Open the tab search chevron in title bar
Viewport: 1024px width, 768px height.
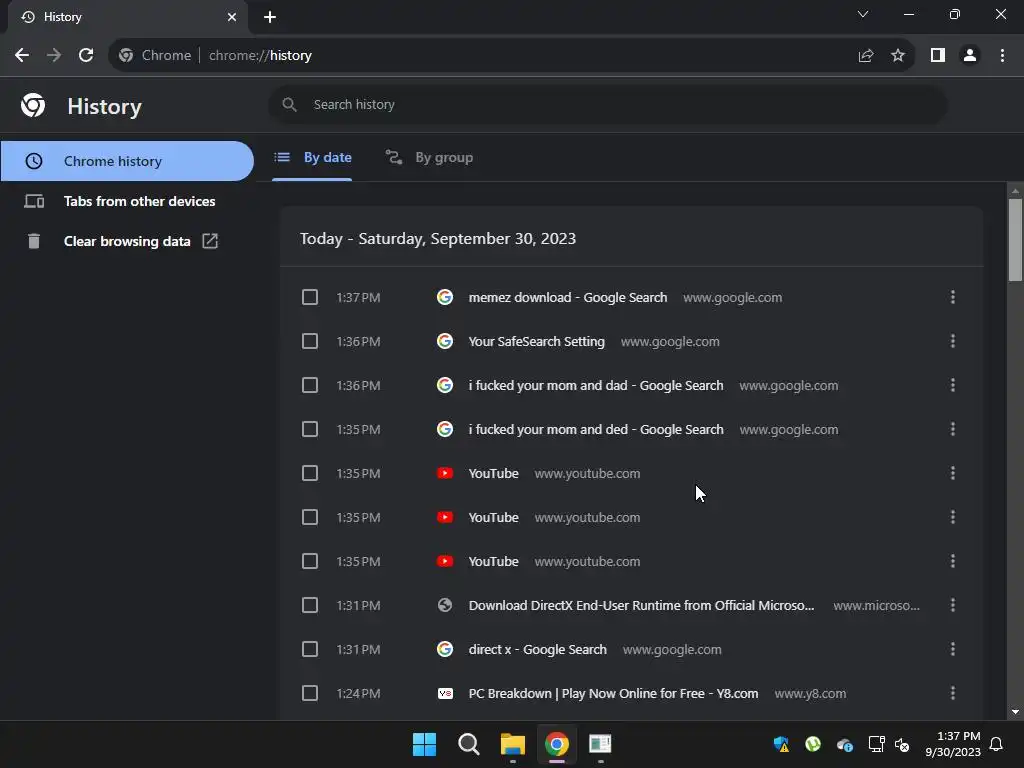click(x=863, y=14)
